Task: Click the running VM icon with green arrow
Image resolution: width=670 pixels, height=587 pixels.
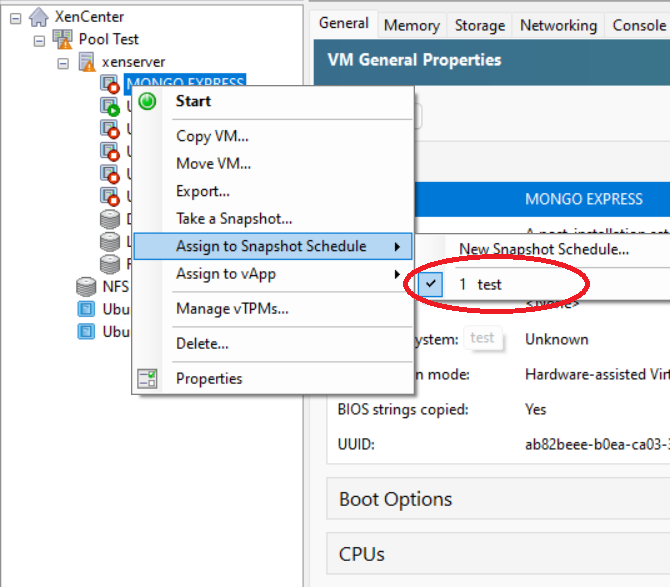Action: tap(109, 106)
